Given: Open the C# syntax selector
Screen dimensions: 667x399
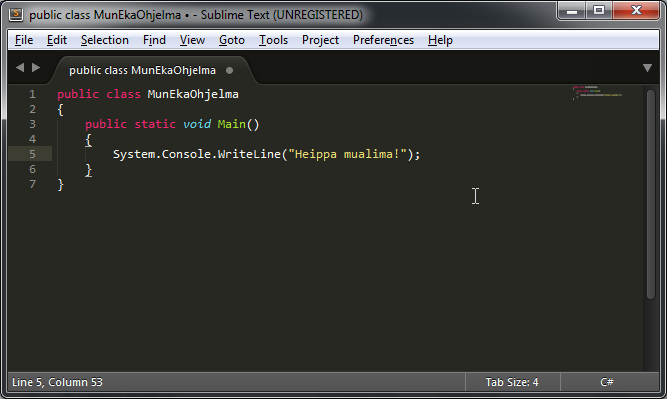Looking at the screenshot, I should pos(607,382).
